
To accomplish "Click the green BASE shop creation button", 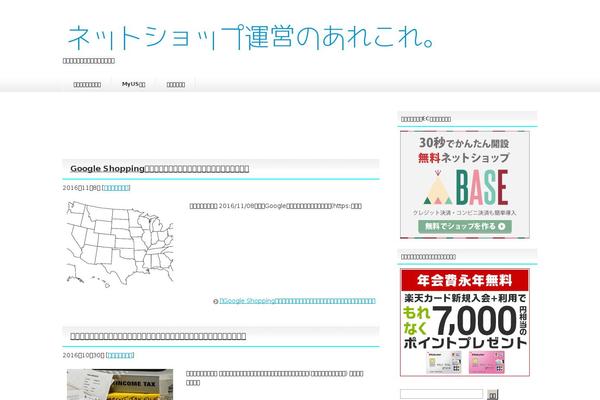I will coord(465,226).
